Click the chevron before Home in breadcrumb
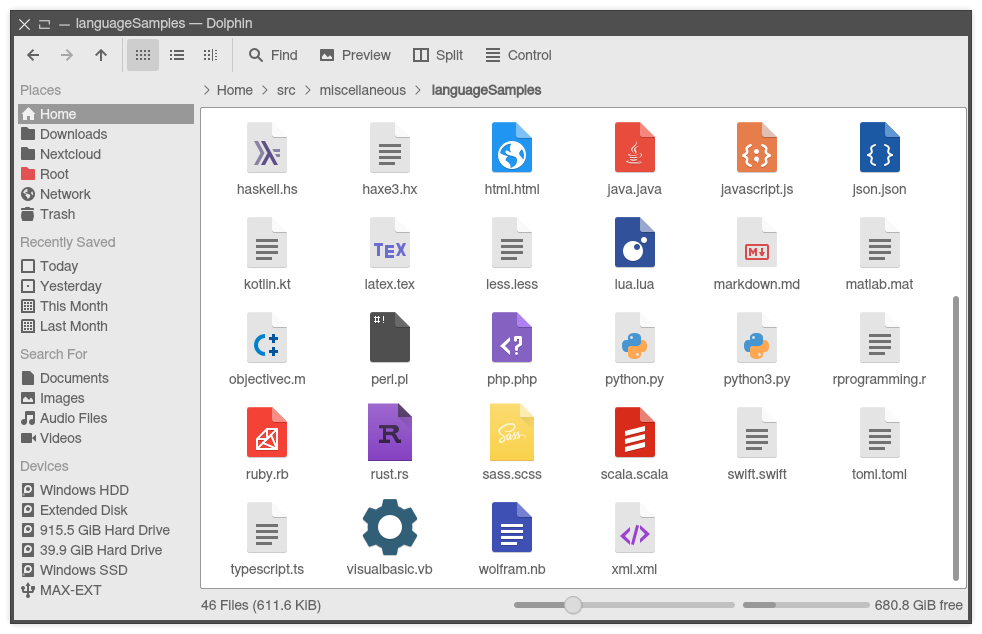The width and height of the screenshot is (982, 634). tap(207, 90)
